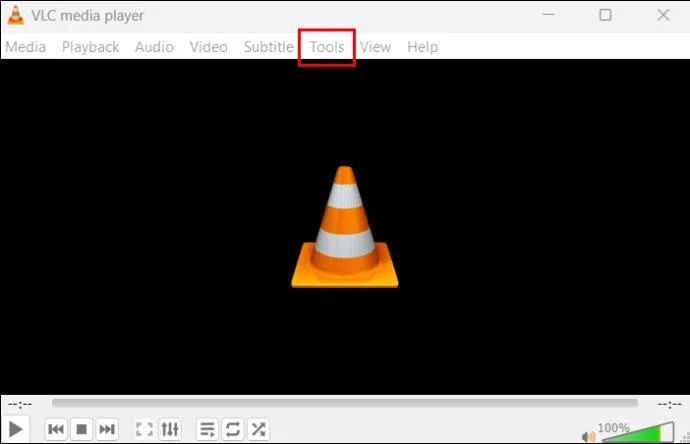Screen dimensions: 690x444
Task: Open the Audio menu
Action: click(154, 47)
